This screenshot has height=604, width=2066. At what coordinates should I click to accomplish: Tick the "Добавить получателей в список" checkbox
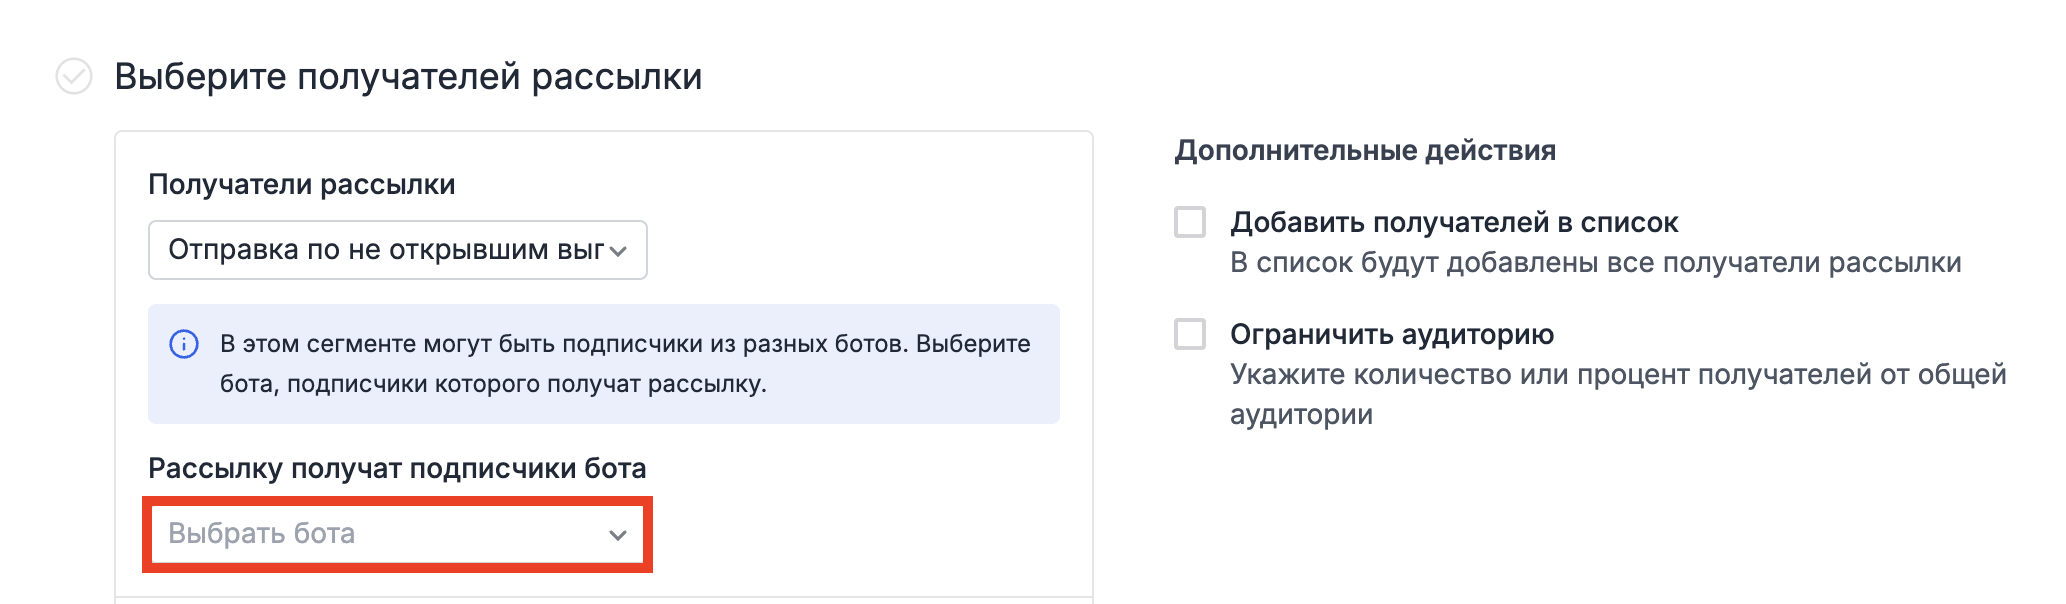pos(1190,222)
